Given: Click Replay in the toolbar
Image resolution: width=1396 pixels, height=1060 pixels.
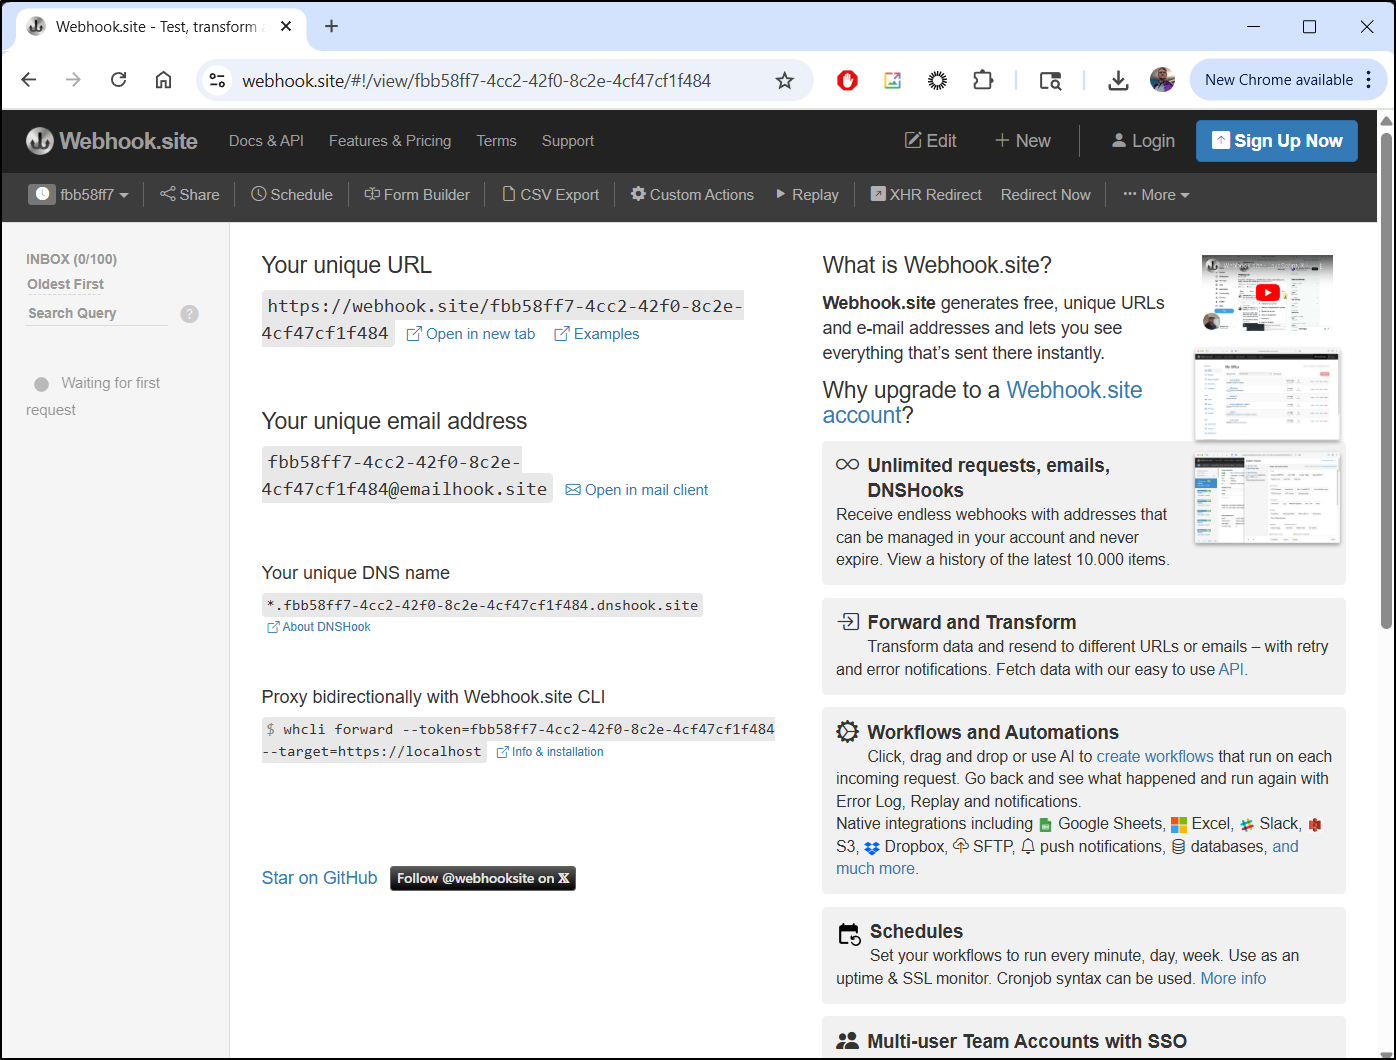Looking at the screenshot, I should tap(808, 195).
